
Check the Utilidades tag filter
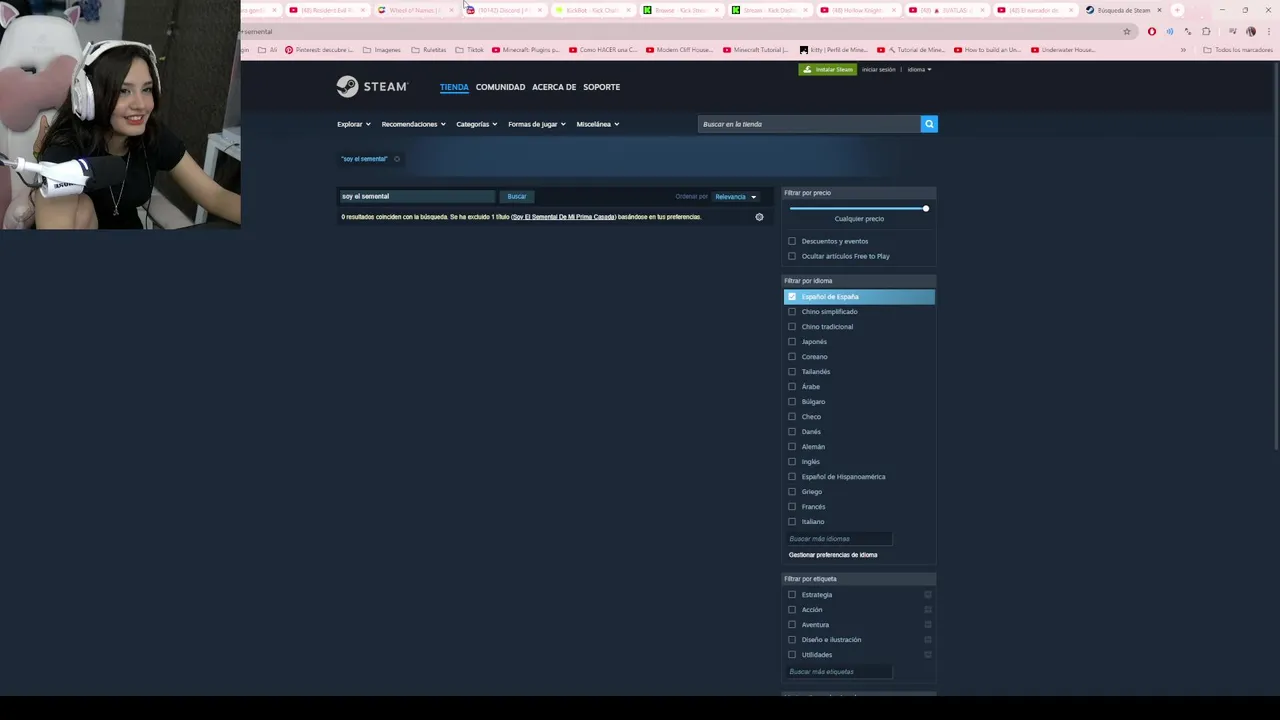tap(792, 655)
